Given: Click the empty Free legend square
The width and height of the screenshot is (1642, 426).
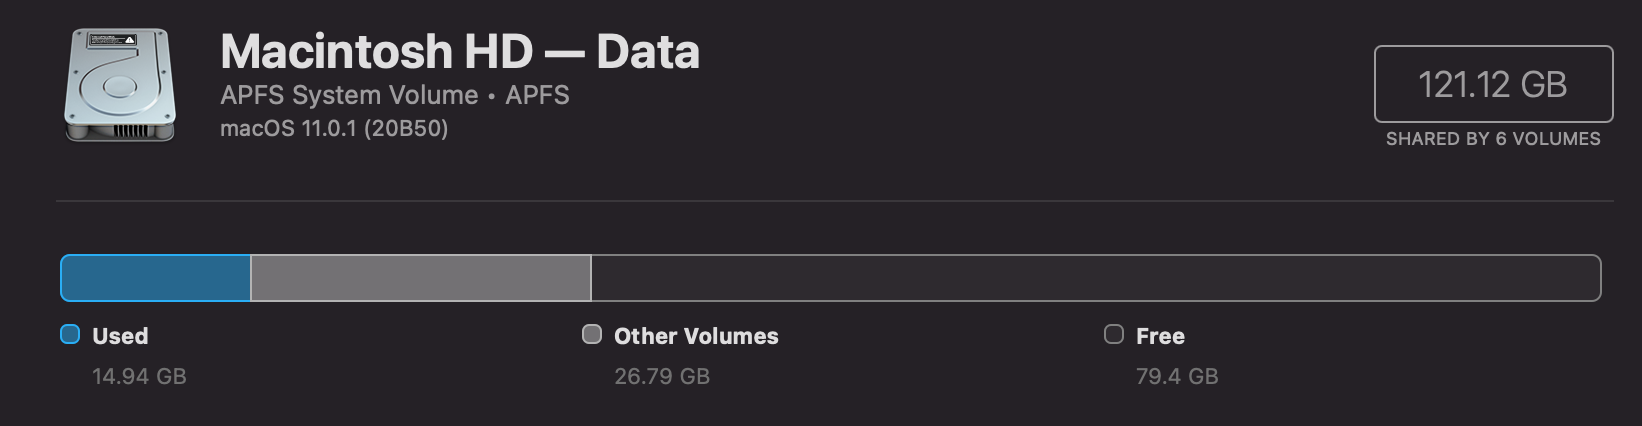Looking at the screenshot, I should tap(1114, 335).
